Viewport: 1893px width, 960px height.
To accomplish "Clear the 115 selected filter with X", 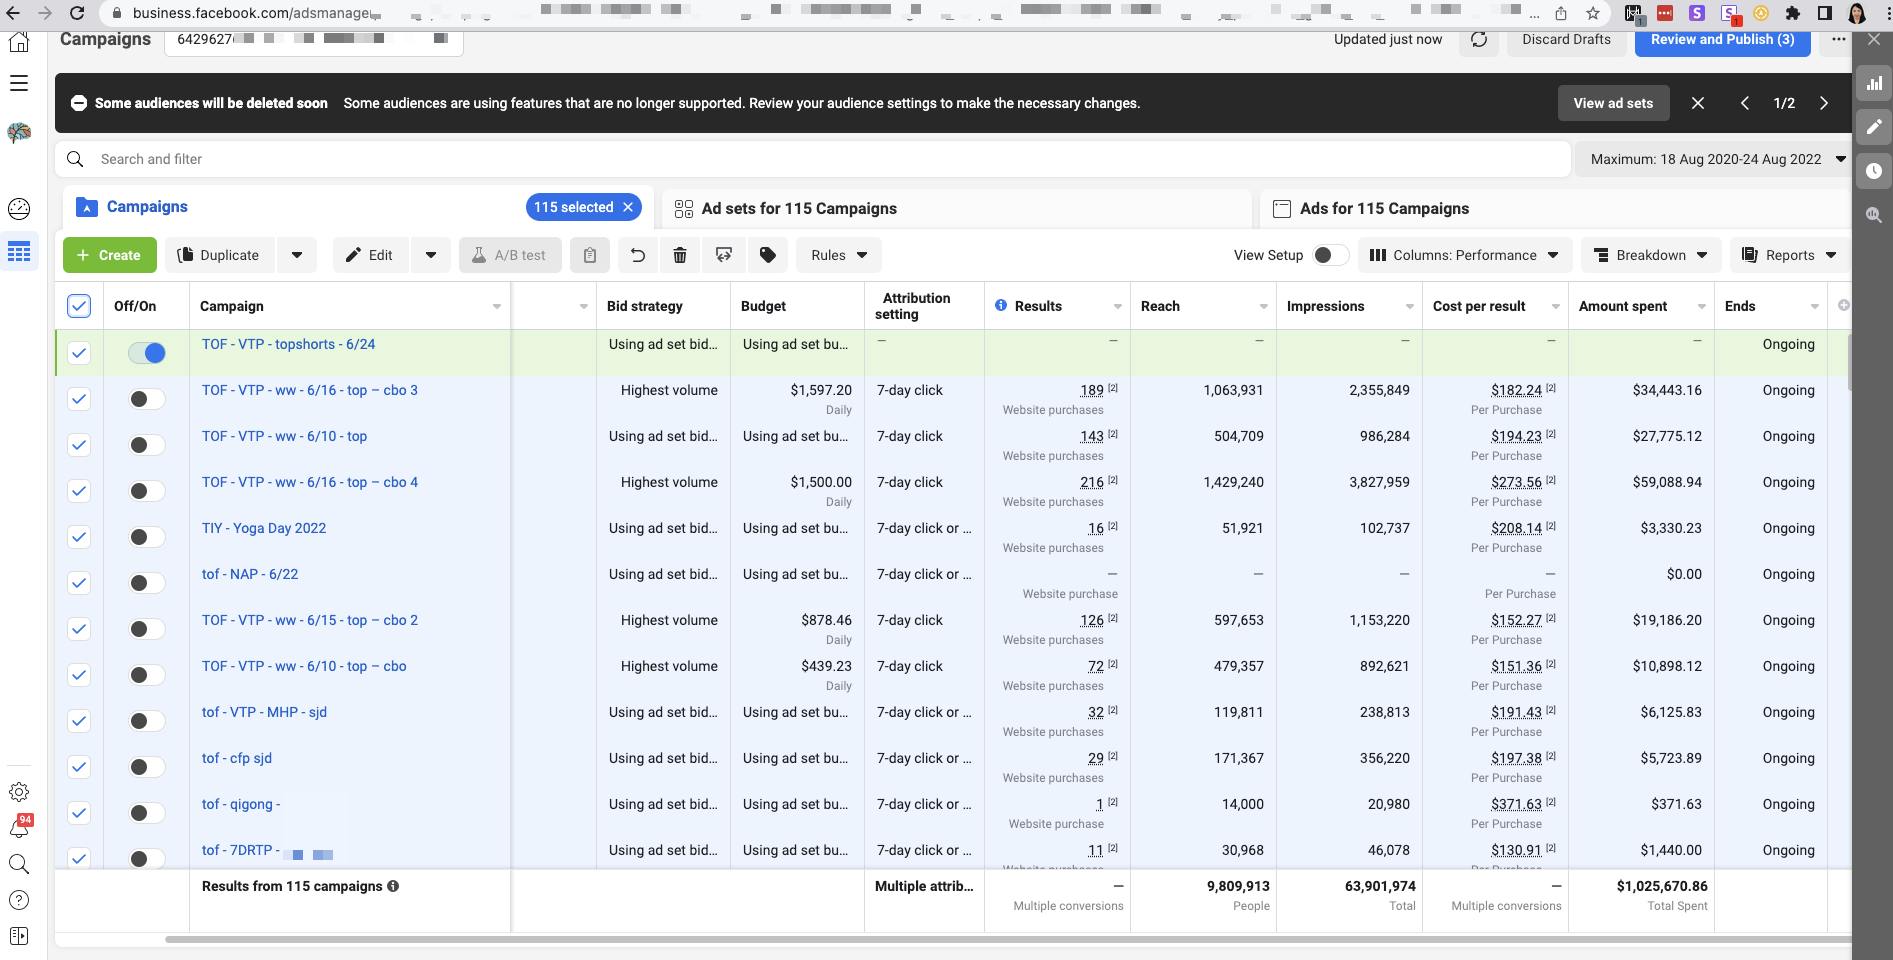I will click(x=628, y=207).
